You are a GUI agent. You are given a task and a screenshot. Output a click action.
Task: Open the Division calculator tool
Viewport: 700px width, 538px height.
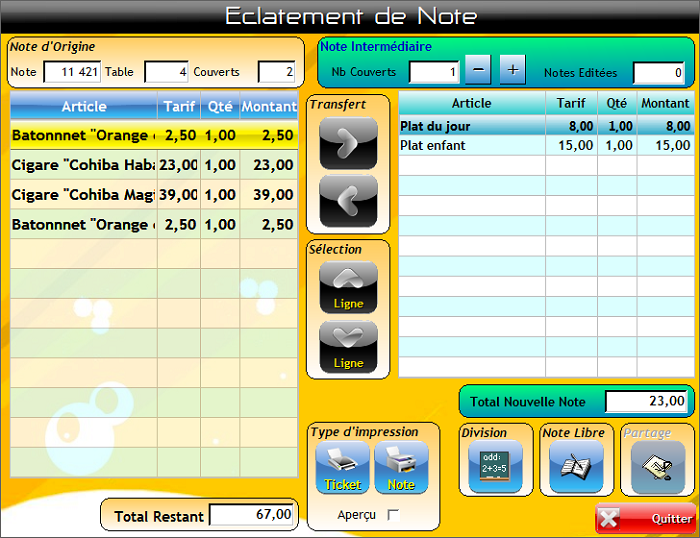495,467
